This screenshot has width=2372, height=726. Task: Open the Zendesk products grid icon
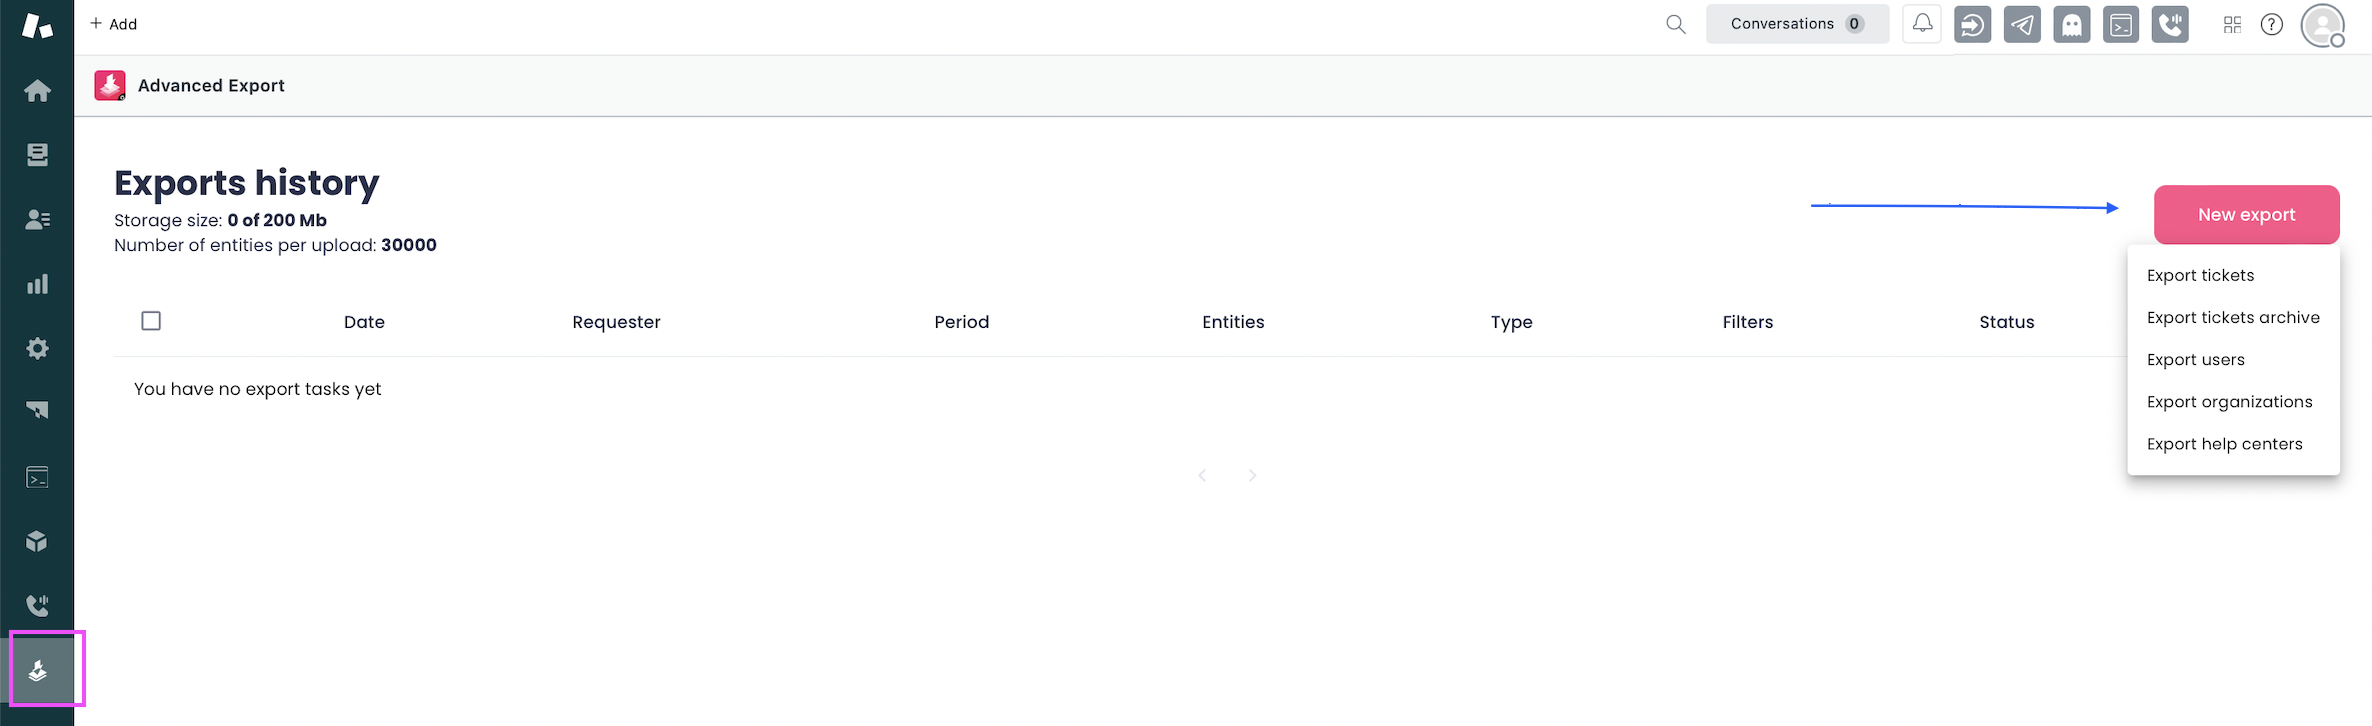pyautogui.click(x=2232, y=24)
